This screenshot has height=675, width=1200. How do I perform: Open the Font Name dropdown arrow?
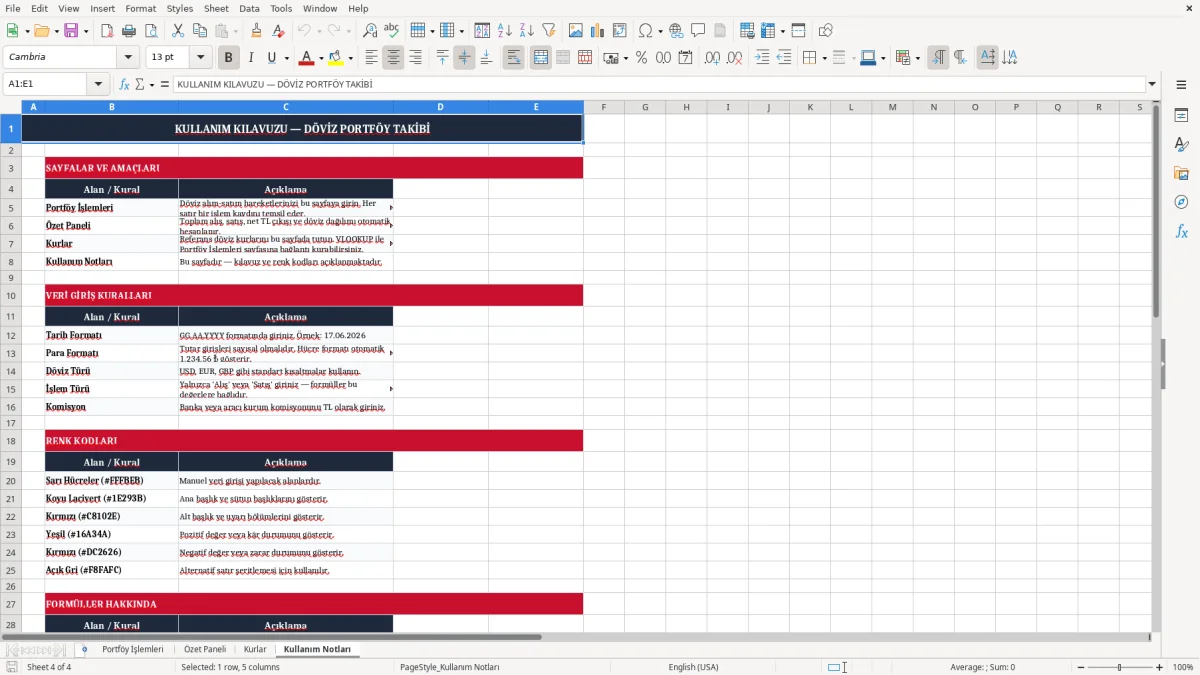pos(128,58)
